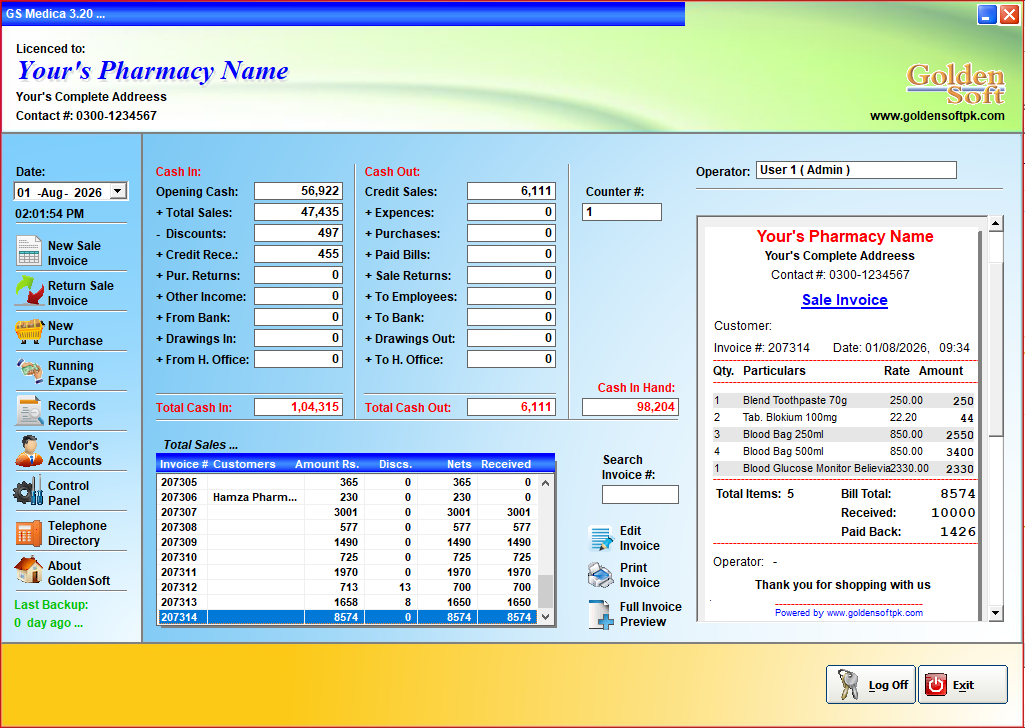1025x728 pixels.
Task: Select invoice row 207308
Action: [x=348, y=527]
